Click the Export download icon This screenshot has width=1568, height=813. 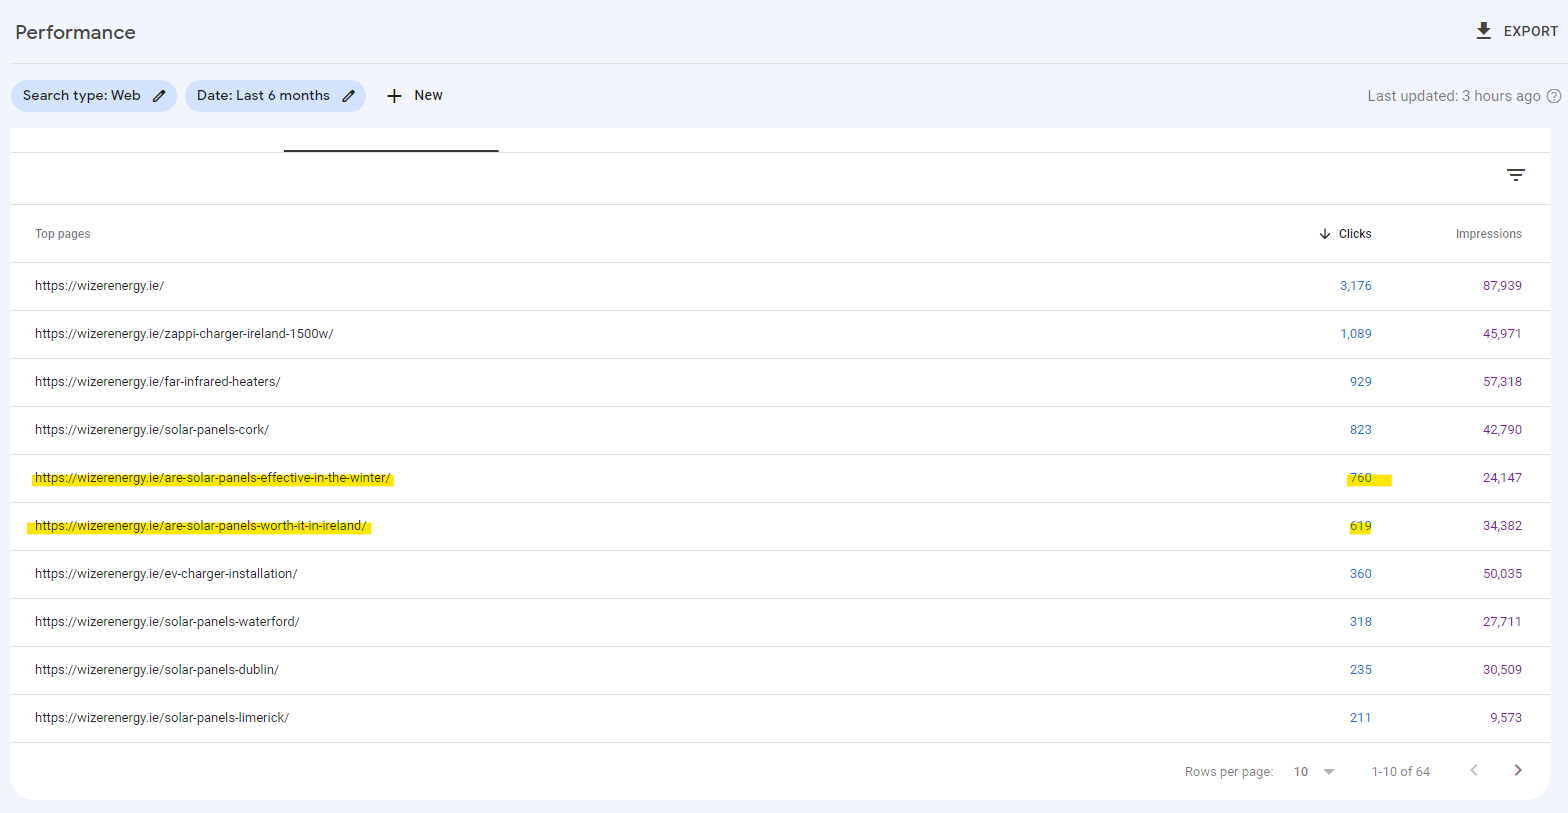pyautogui.click(x=1484, y=31)
